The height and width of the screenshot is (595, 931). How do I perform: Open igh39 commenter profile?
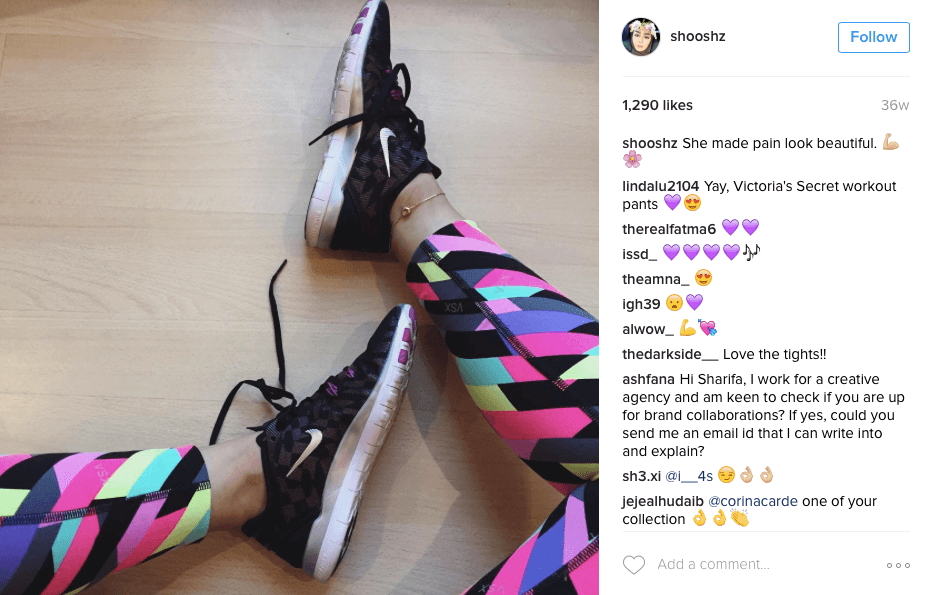tap(641, 304)
